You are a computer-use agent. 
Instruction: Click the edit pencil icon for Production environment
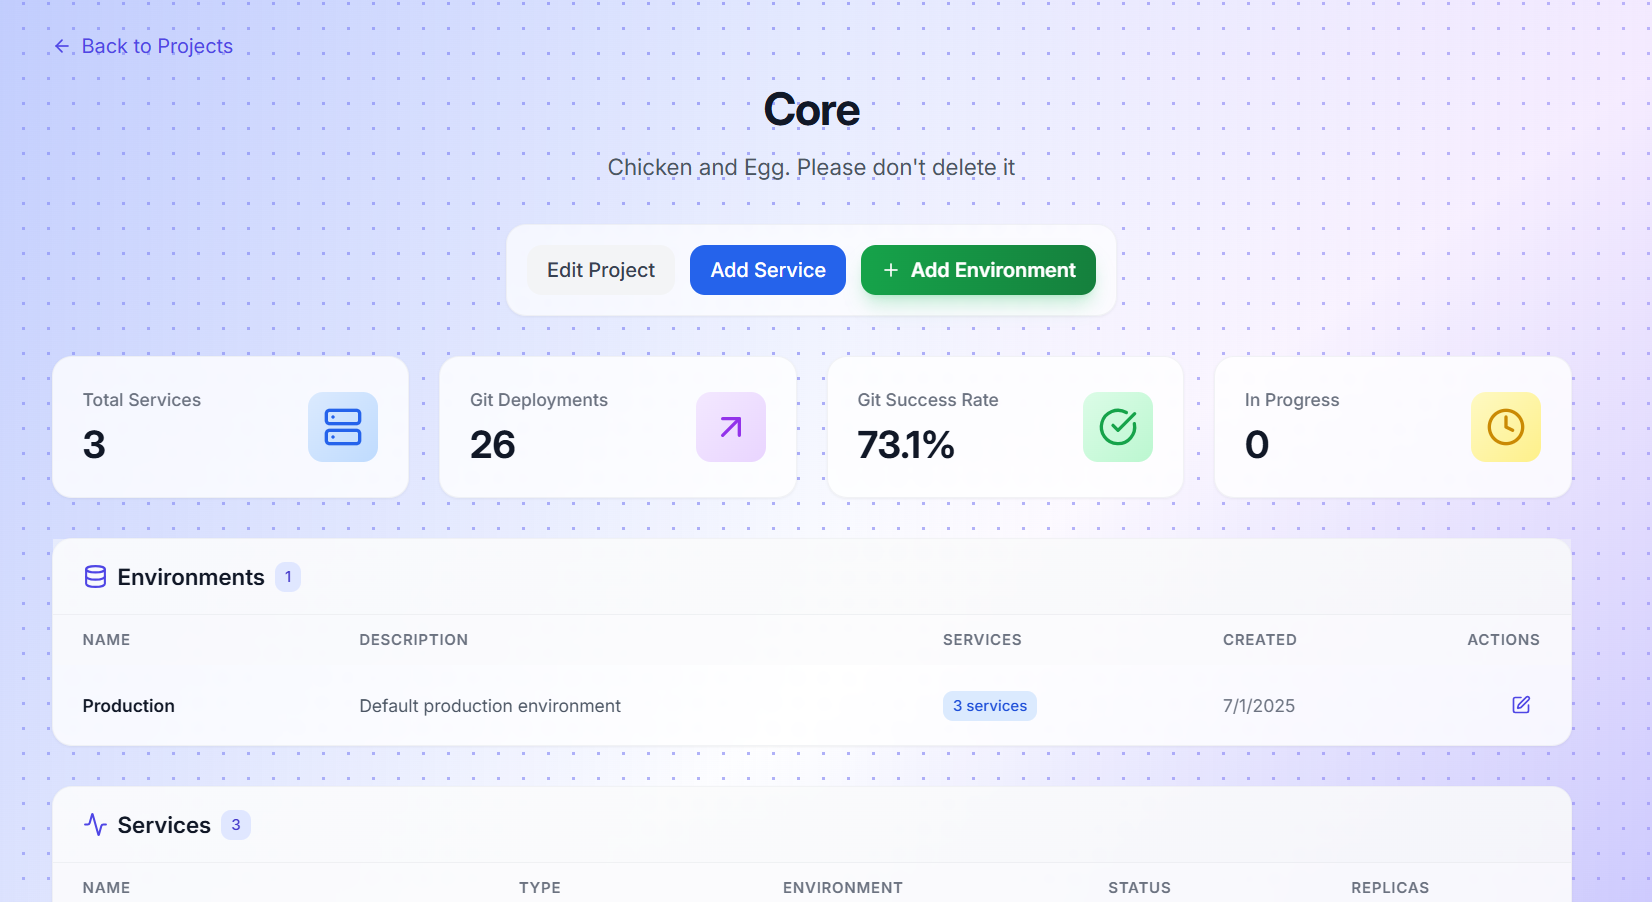coord(1521,705)
